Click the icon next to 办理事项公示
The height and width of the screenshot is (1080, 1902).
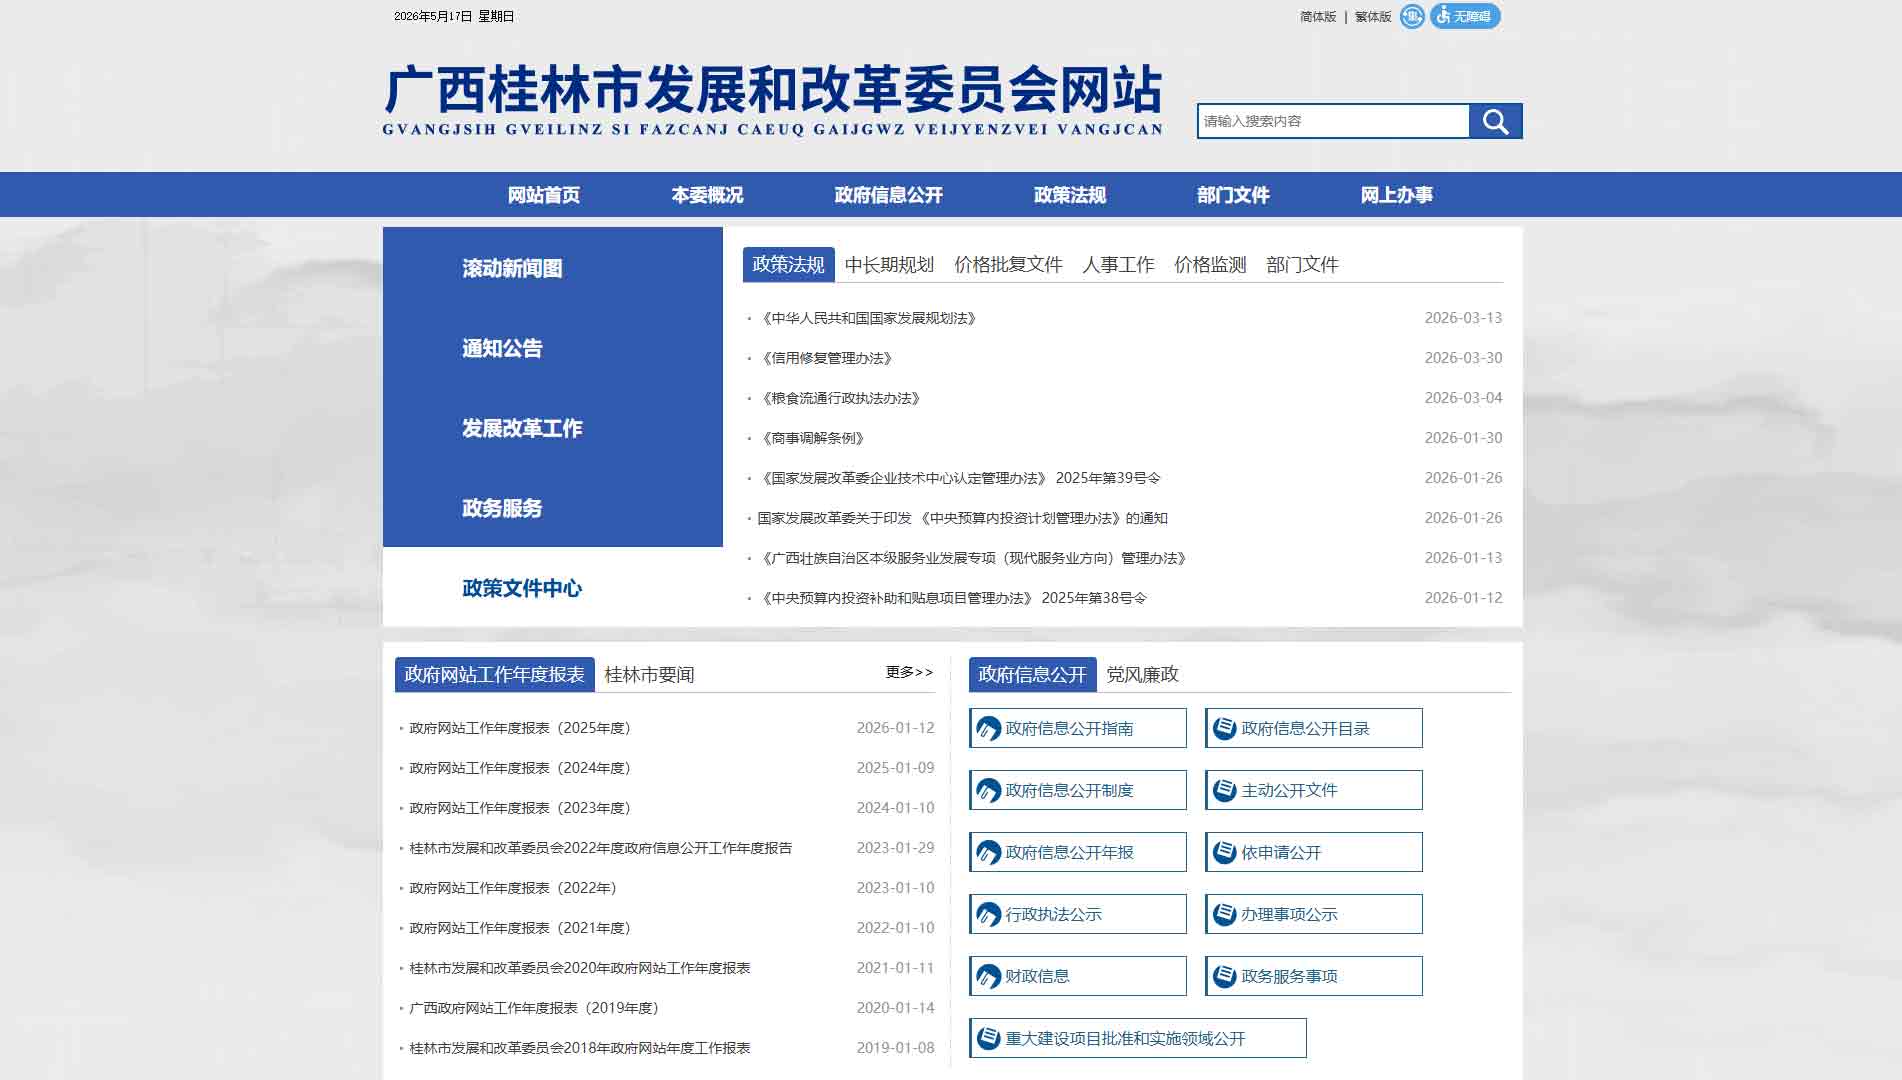(1225, 915)
